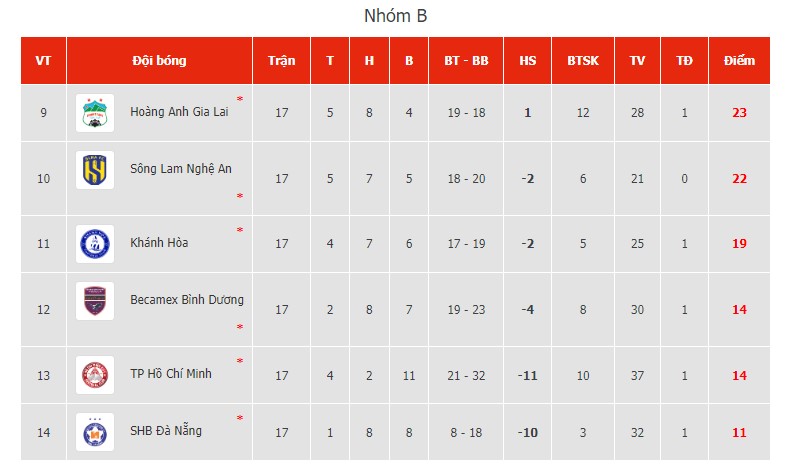Click TP Hồ Chí Minh team name

(171, 374)
